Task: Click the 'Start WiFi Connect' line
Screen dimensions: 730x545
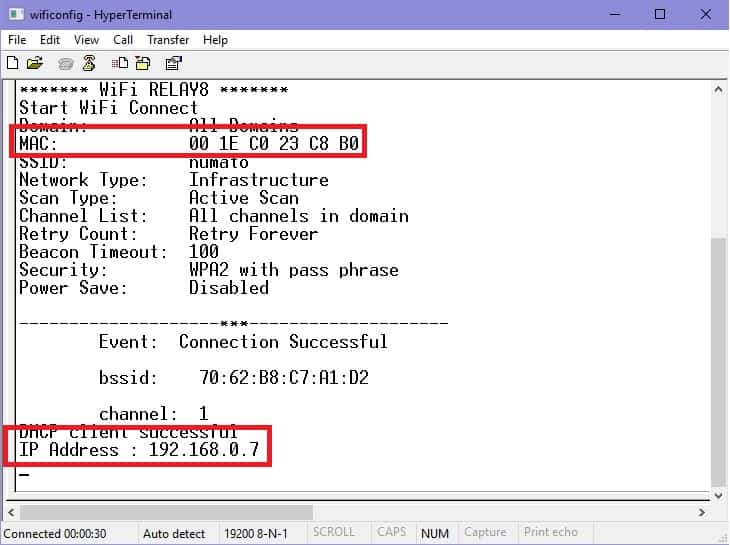Action: 109,108
